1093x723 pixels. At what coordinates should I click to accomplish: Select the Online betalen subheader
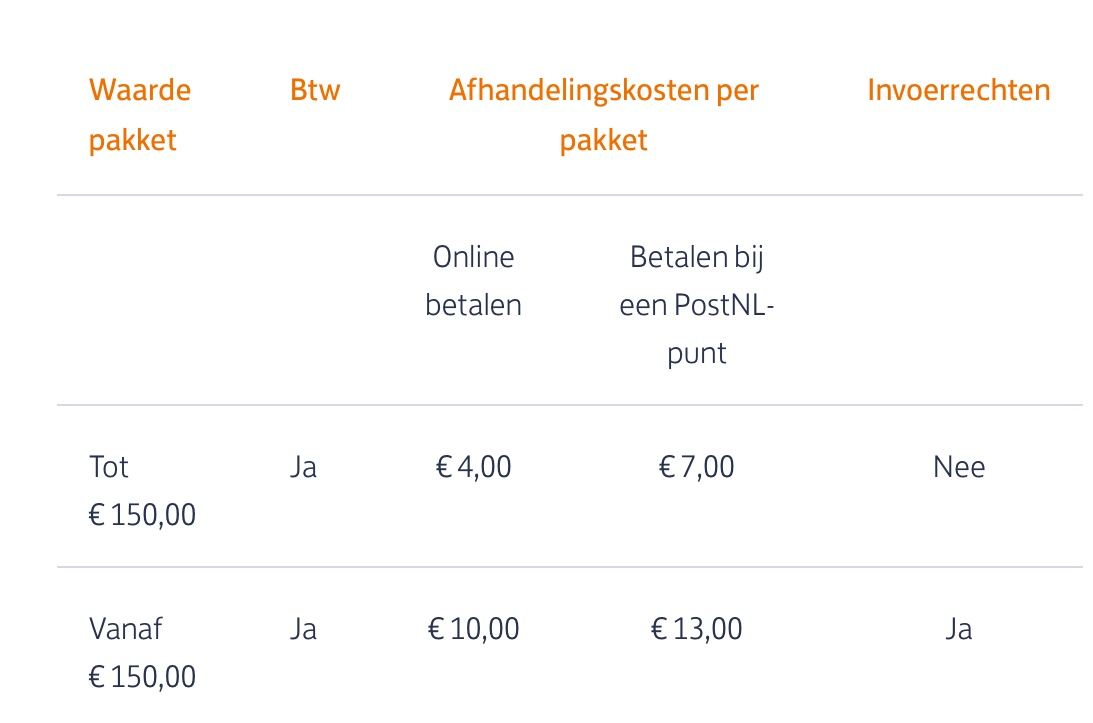473,281
